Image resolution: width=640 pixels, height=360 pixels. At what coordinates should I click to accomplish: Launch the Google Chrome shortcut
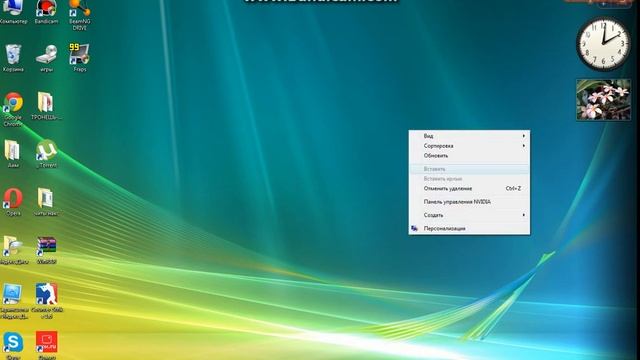(13, 109)
